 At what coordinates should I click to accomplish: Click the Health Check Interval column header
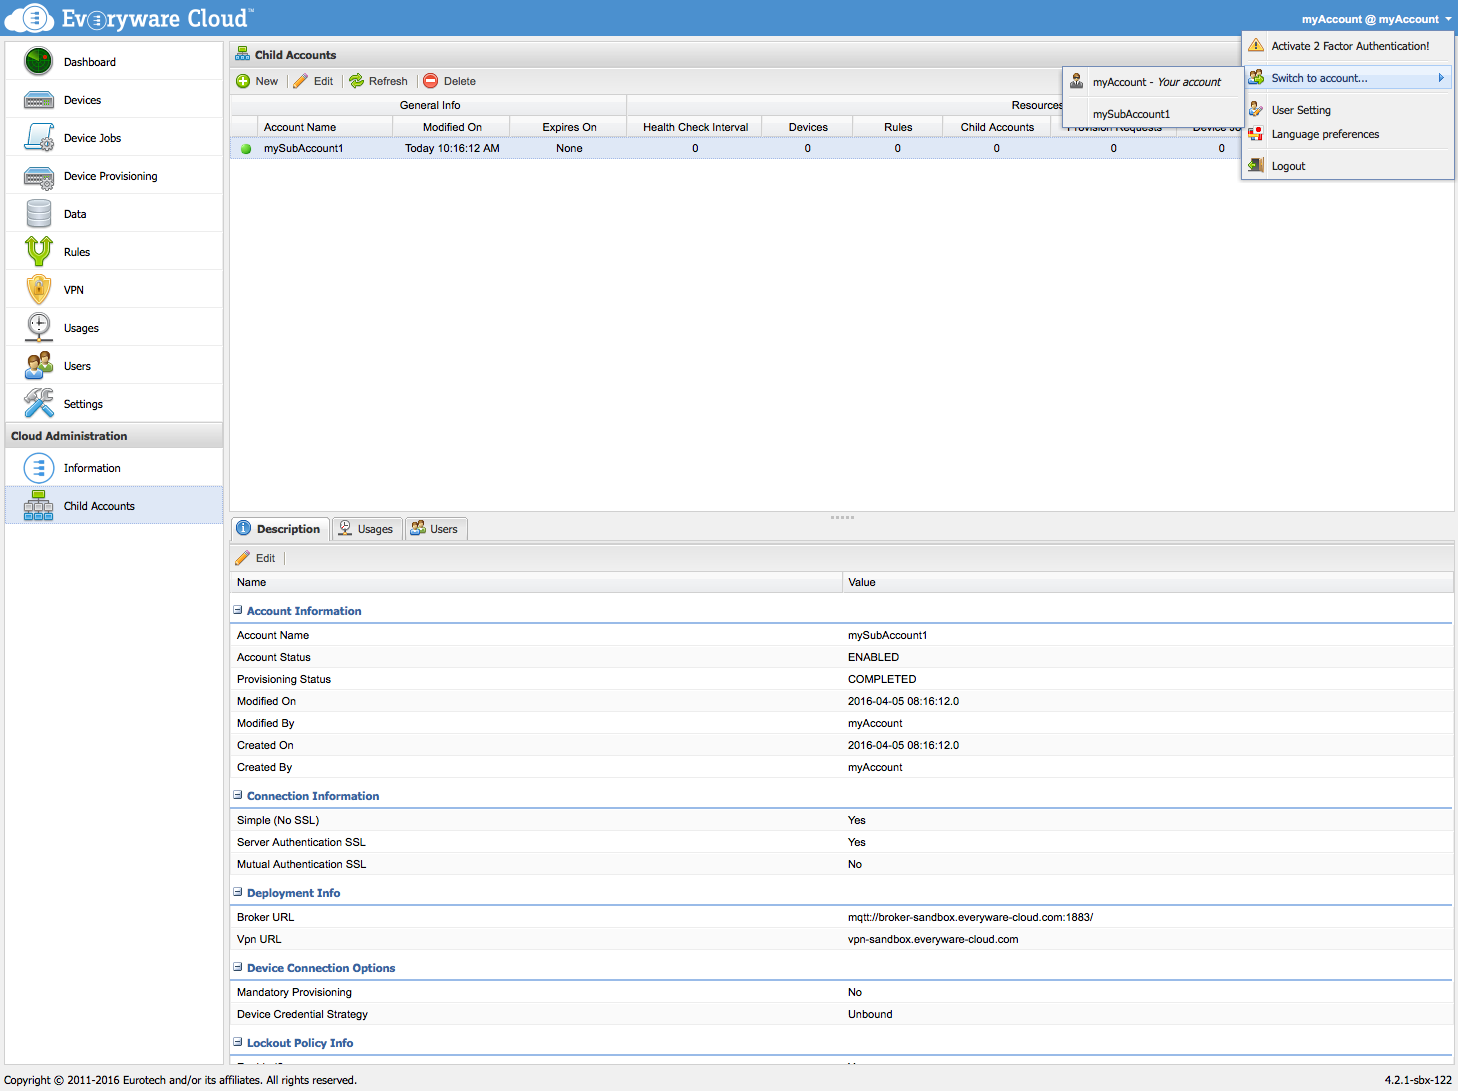[x=695, y=127]
